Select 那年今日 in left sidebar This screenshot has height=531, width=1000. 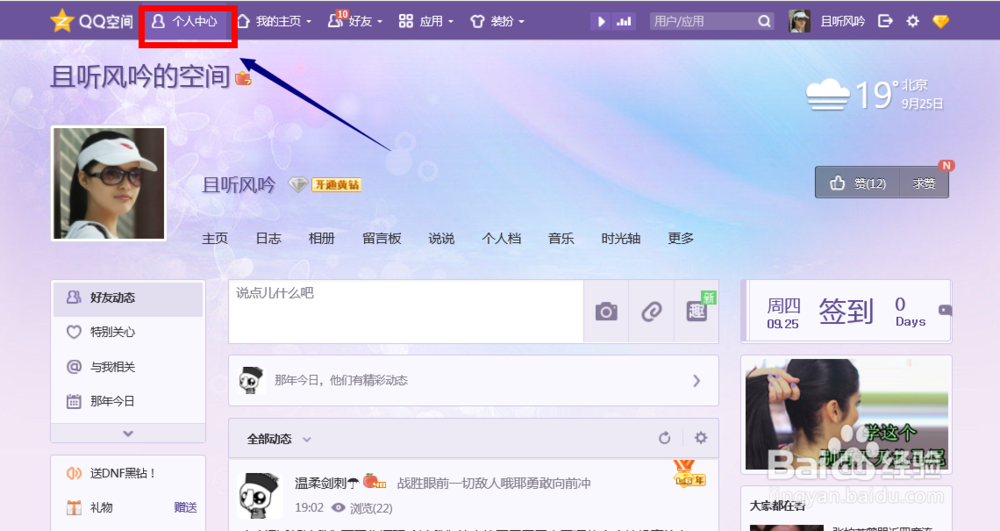[128, 401]
